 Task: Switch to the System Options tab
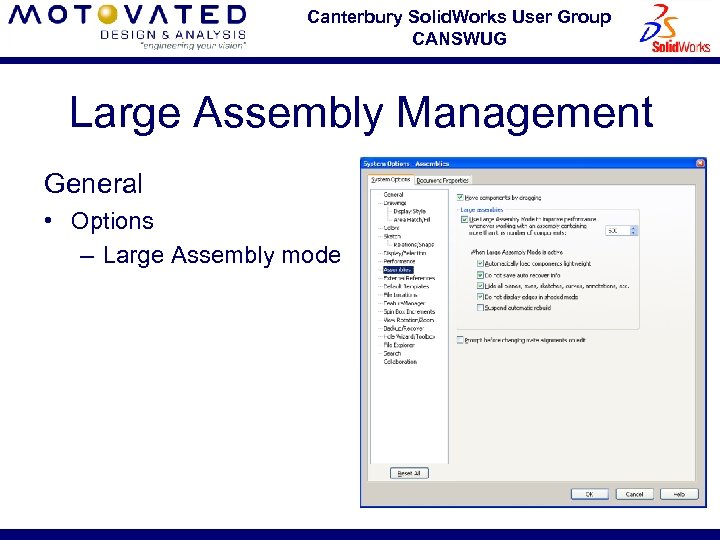[x=391, y=180]
